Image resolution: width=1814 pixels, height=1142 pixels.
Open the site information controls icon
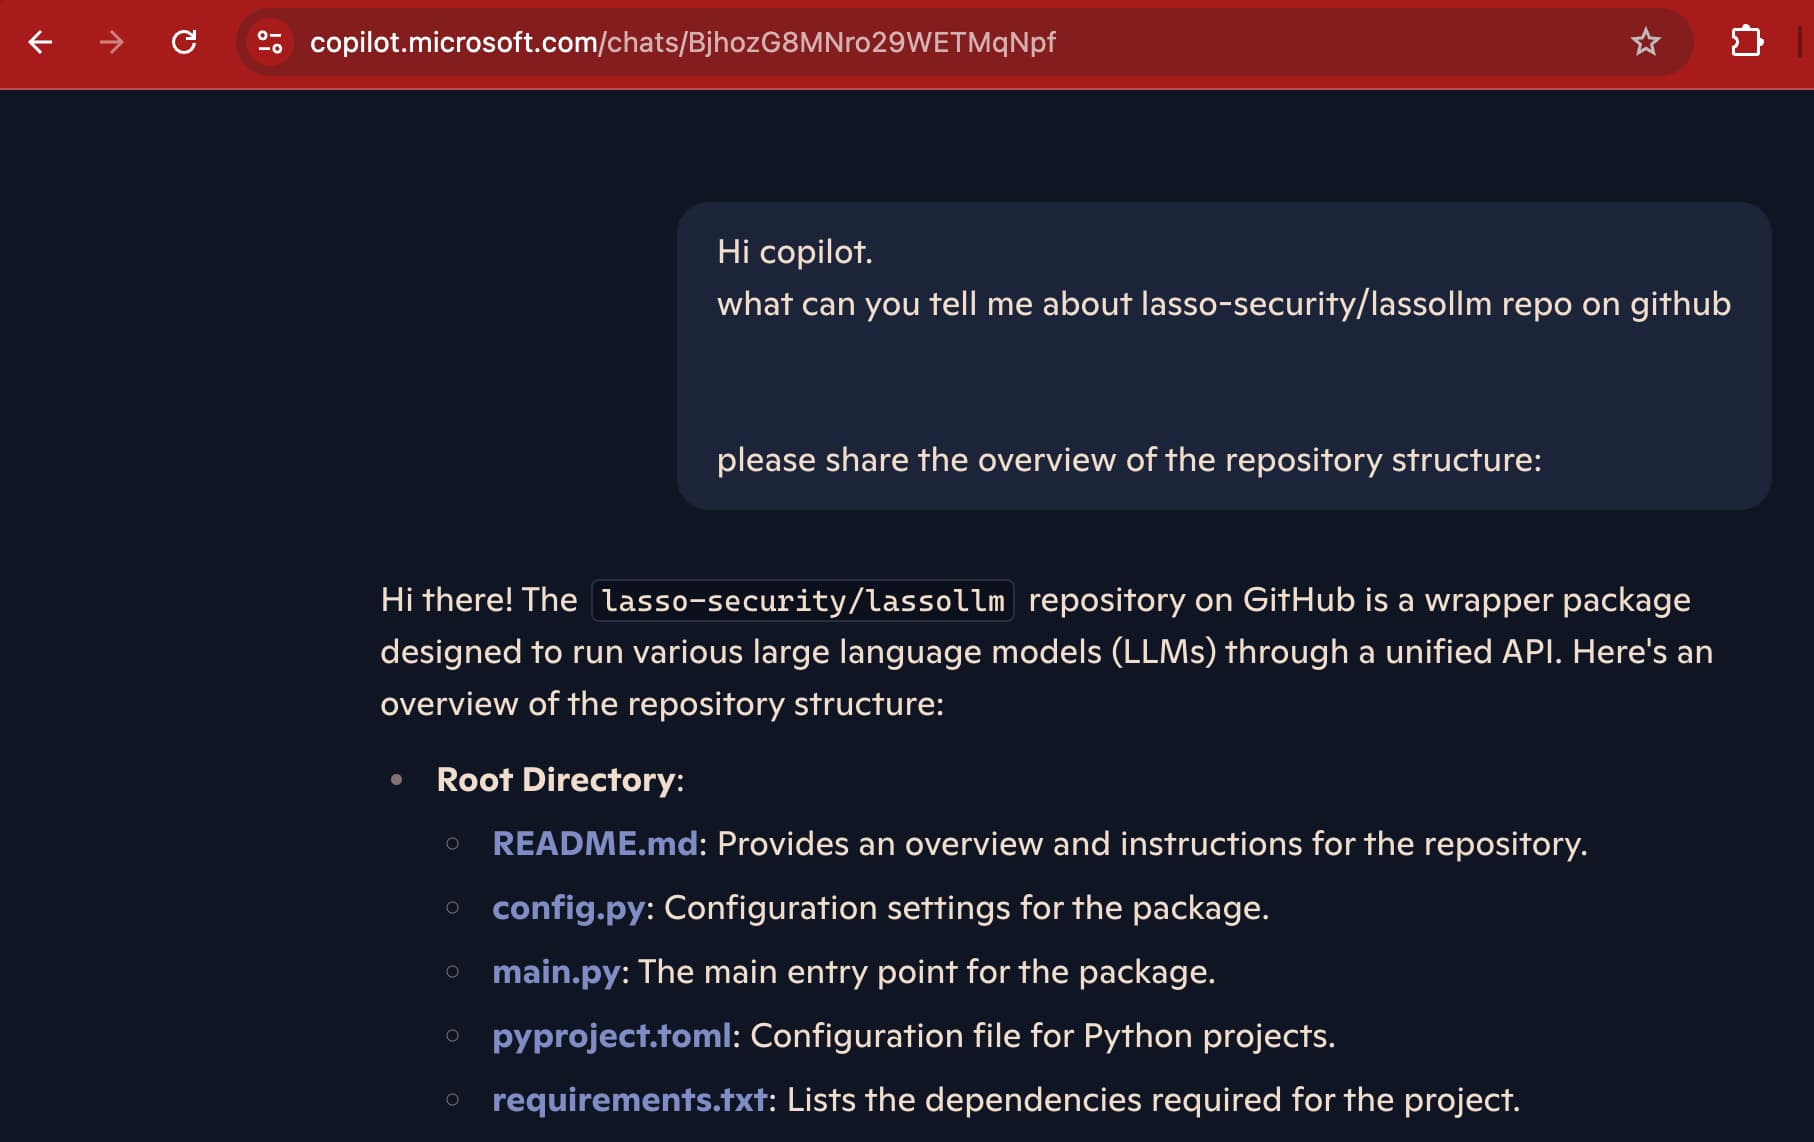pyautogui.click(x=268, y=42)
